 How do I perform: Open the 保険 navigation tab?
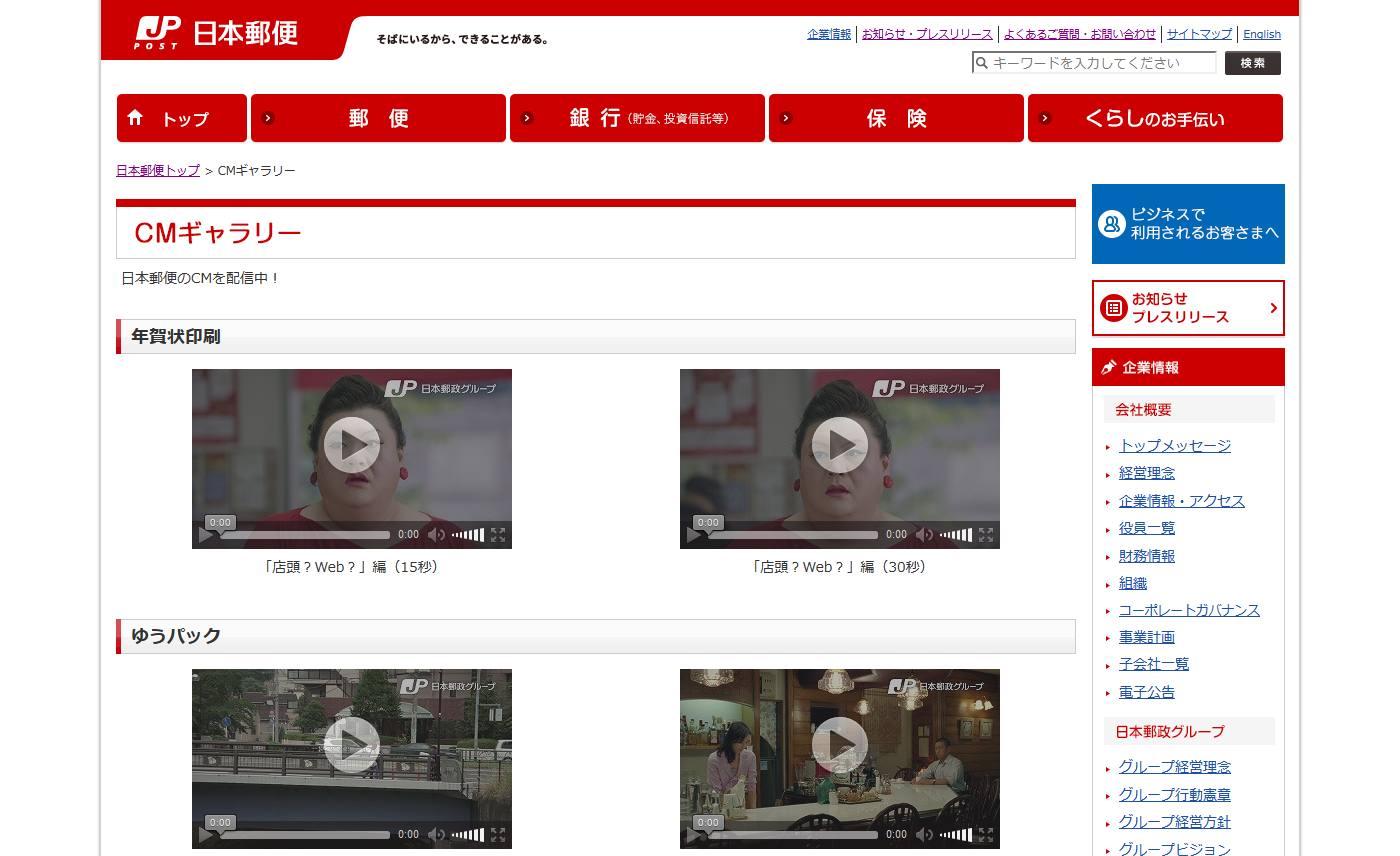(x=896, y=118)
